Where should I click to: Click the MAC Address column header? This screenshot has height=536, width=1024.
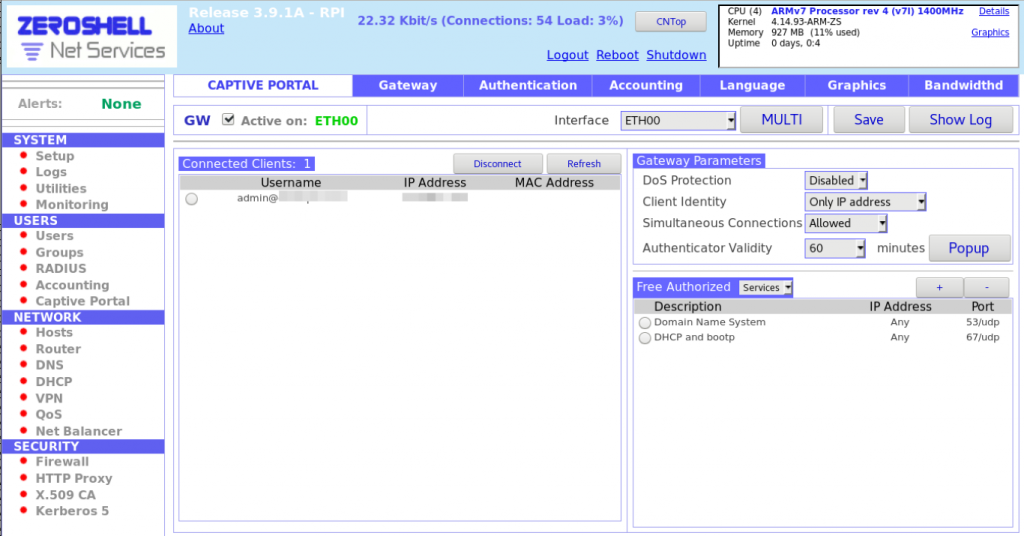pyautogui.click(x=554, y=183)
